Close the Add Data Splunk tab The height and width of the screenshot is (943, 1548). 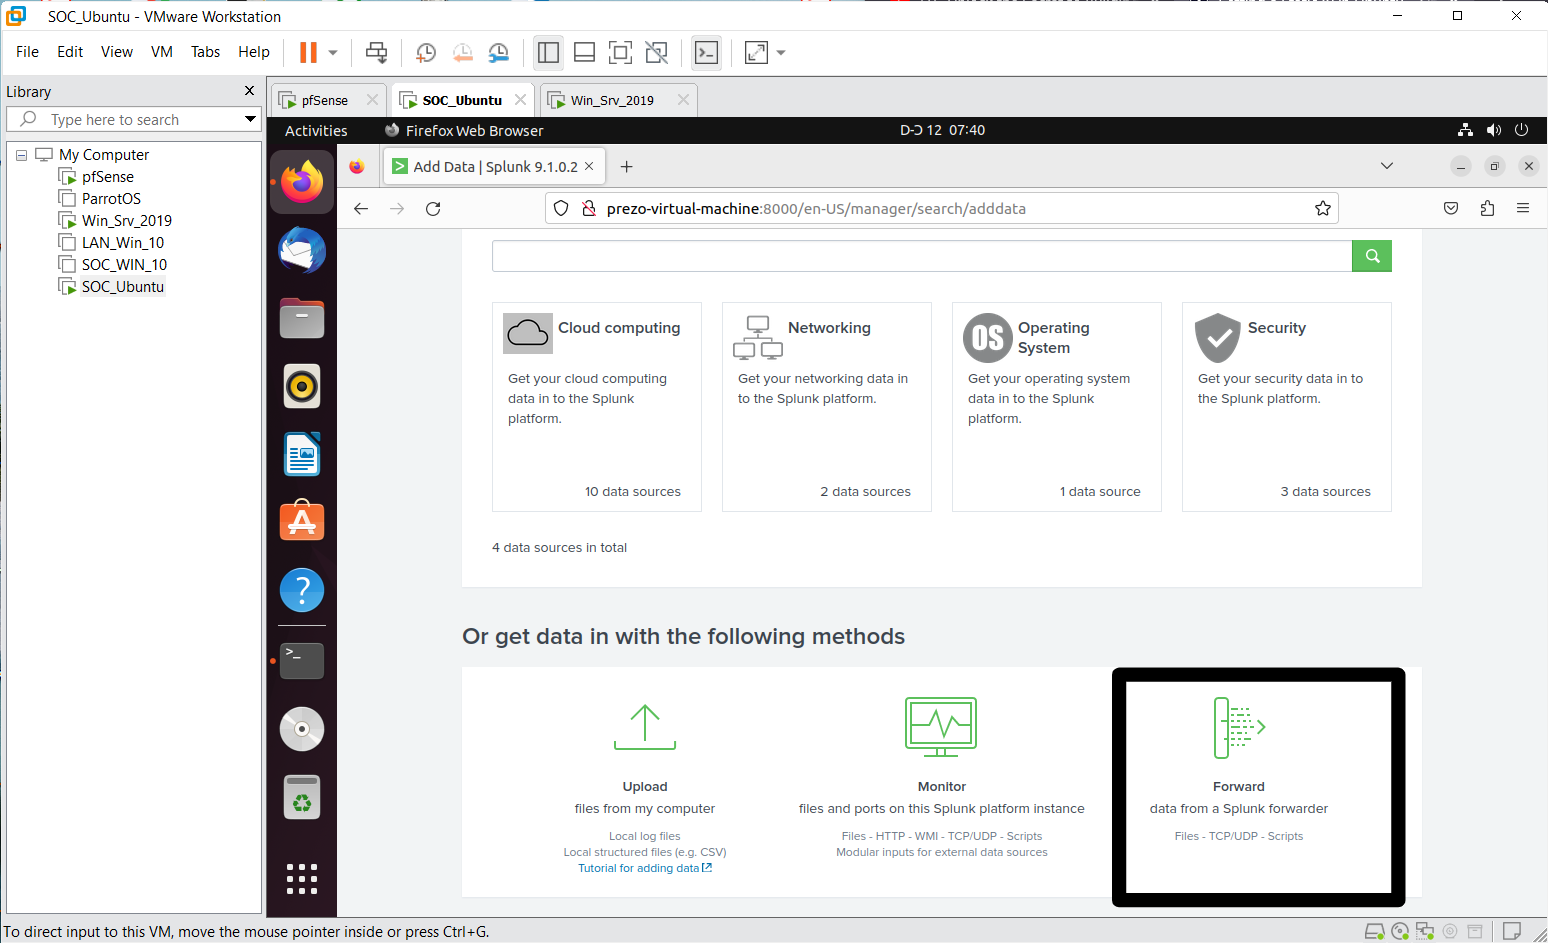coord(589,166)
